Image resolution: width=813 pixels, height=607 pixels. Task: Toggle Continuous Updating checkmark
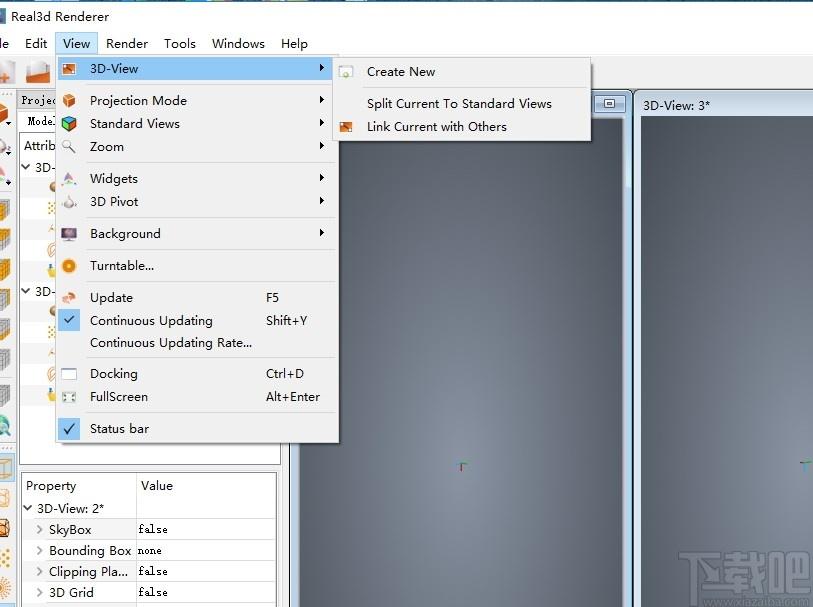[x=69, y=320]
